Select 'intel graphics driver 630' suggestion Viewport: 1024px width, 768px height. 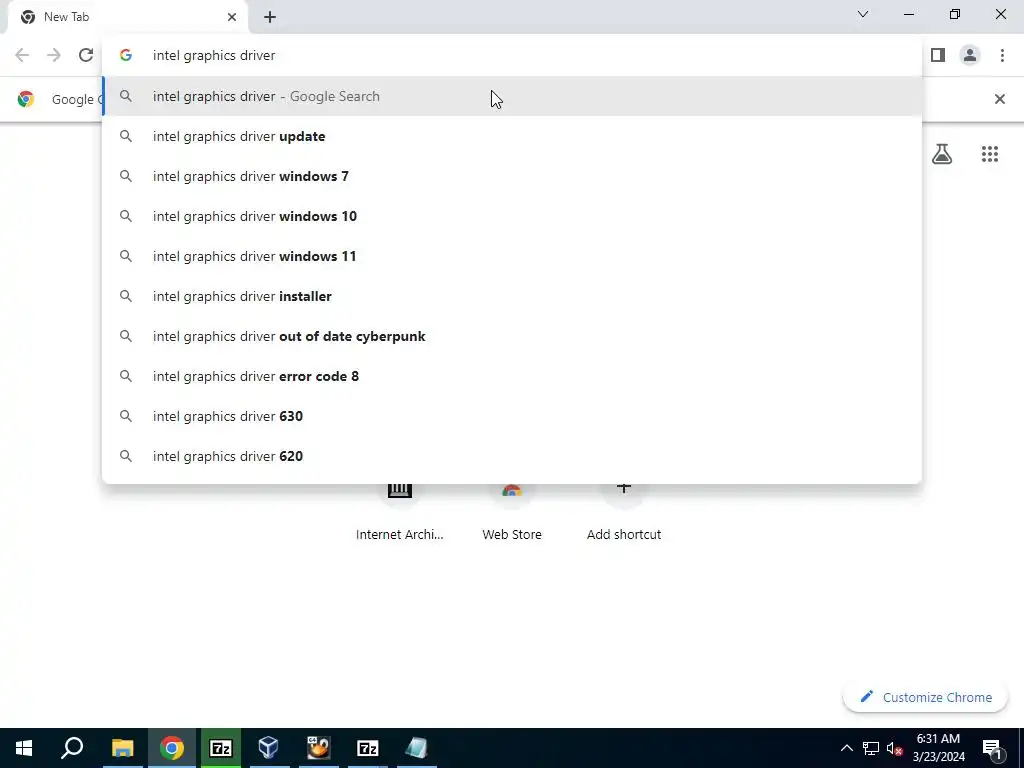(512, 416)
